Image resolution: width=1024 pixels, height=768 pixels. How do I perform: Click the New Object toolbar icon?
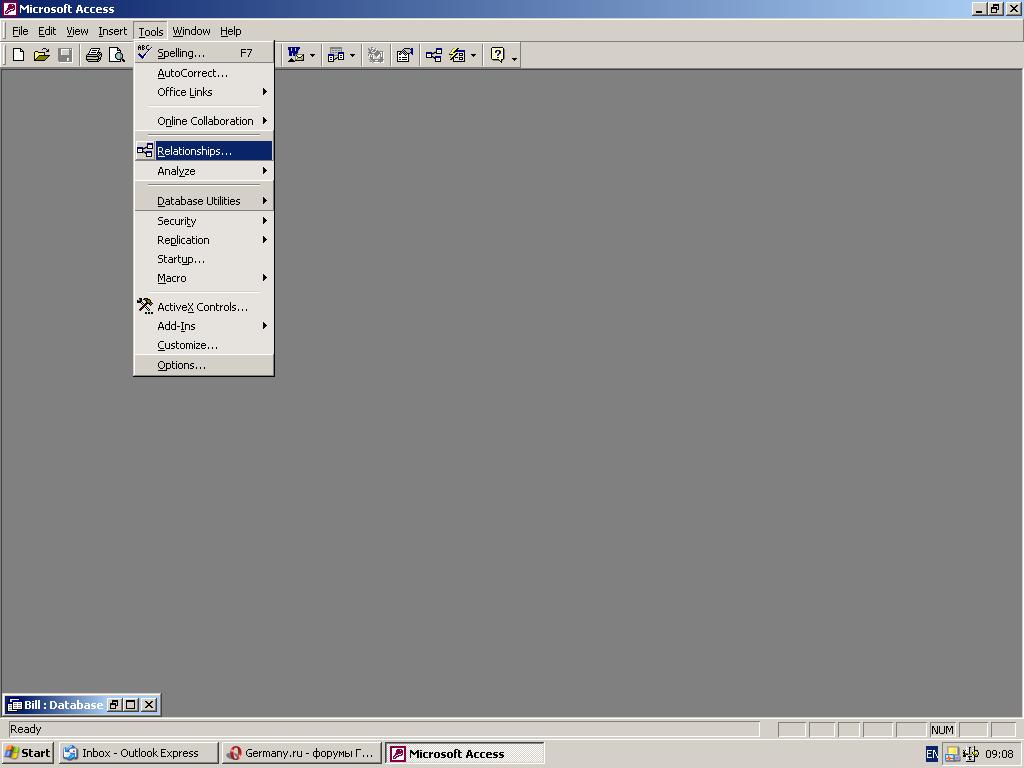click(x=457, y=55)
